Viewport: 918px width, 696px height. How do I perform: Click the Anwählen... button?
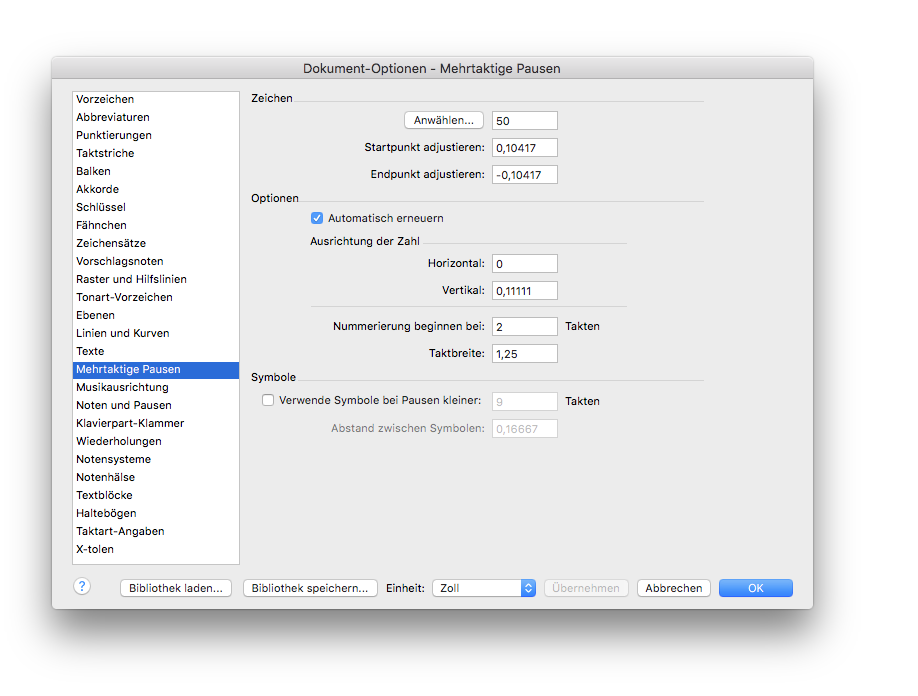pos(444,120)
